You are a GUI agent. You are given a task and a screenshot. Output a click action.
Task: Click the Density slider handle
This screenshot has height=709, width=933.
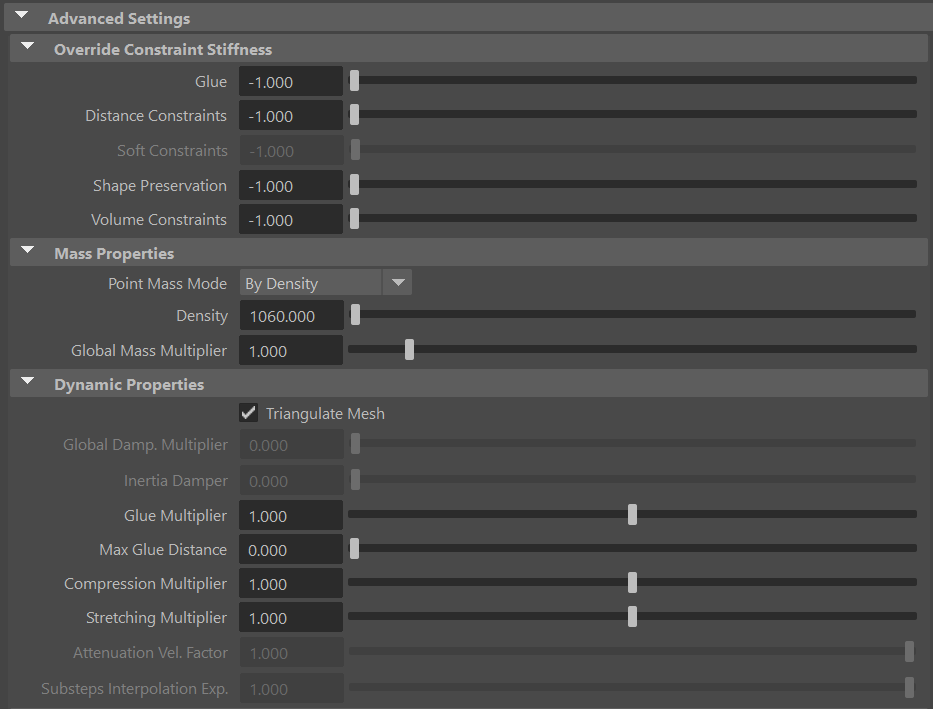pyautogui.click(x=354, y=314)
